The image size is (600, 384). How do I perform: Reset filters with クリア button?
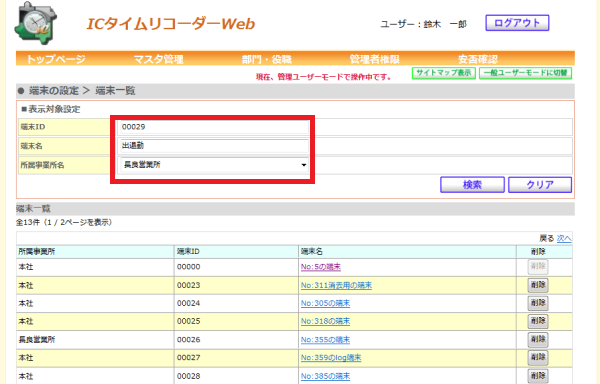pyautogui.click(x=540, y=185)
